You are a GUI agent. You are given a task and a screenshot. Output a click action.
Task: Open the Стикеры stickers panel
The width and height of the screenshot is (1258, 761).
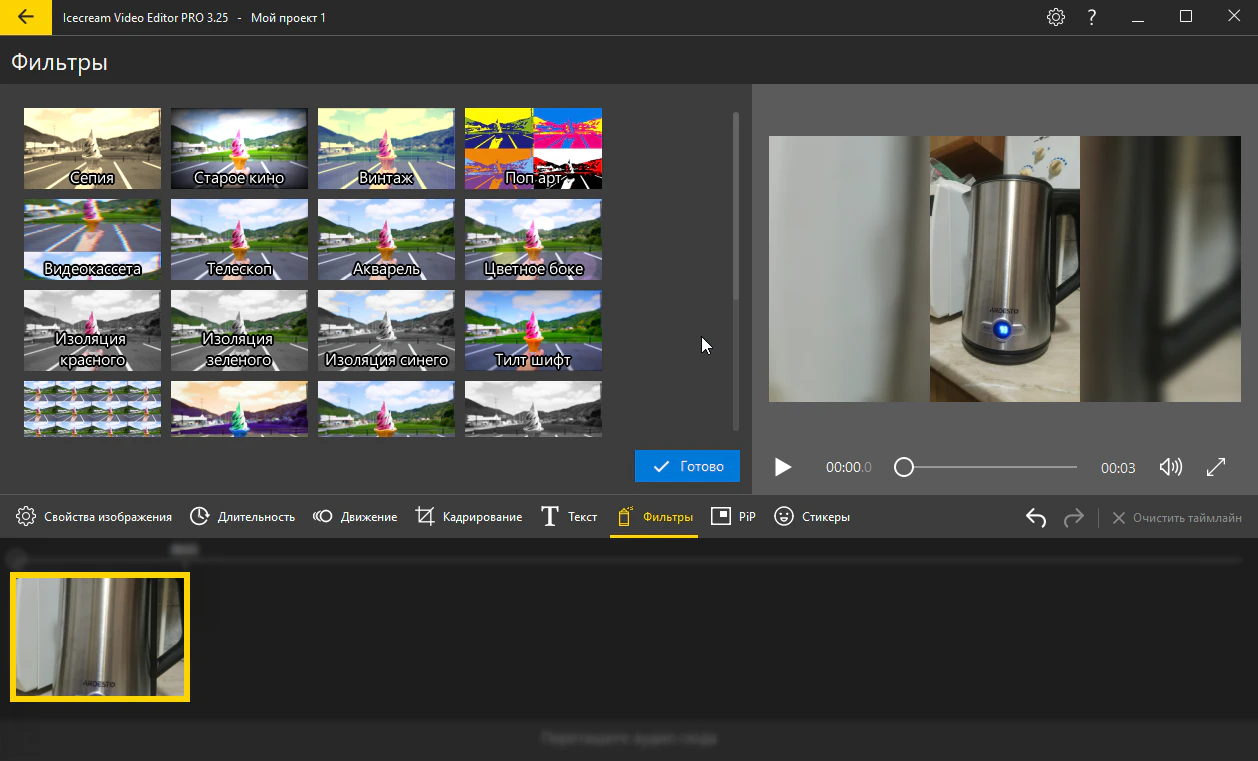click(x=812, y=517)
